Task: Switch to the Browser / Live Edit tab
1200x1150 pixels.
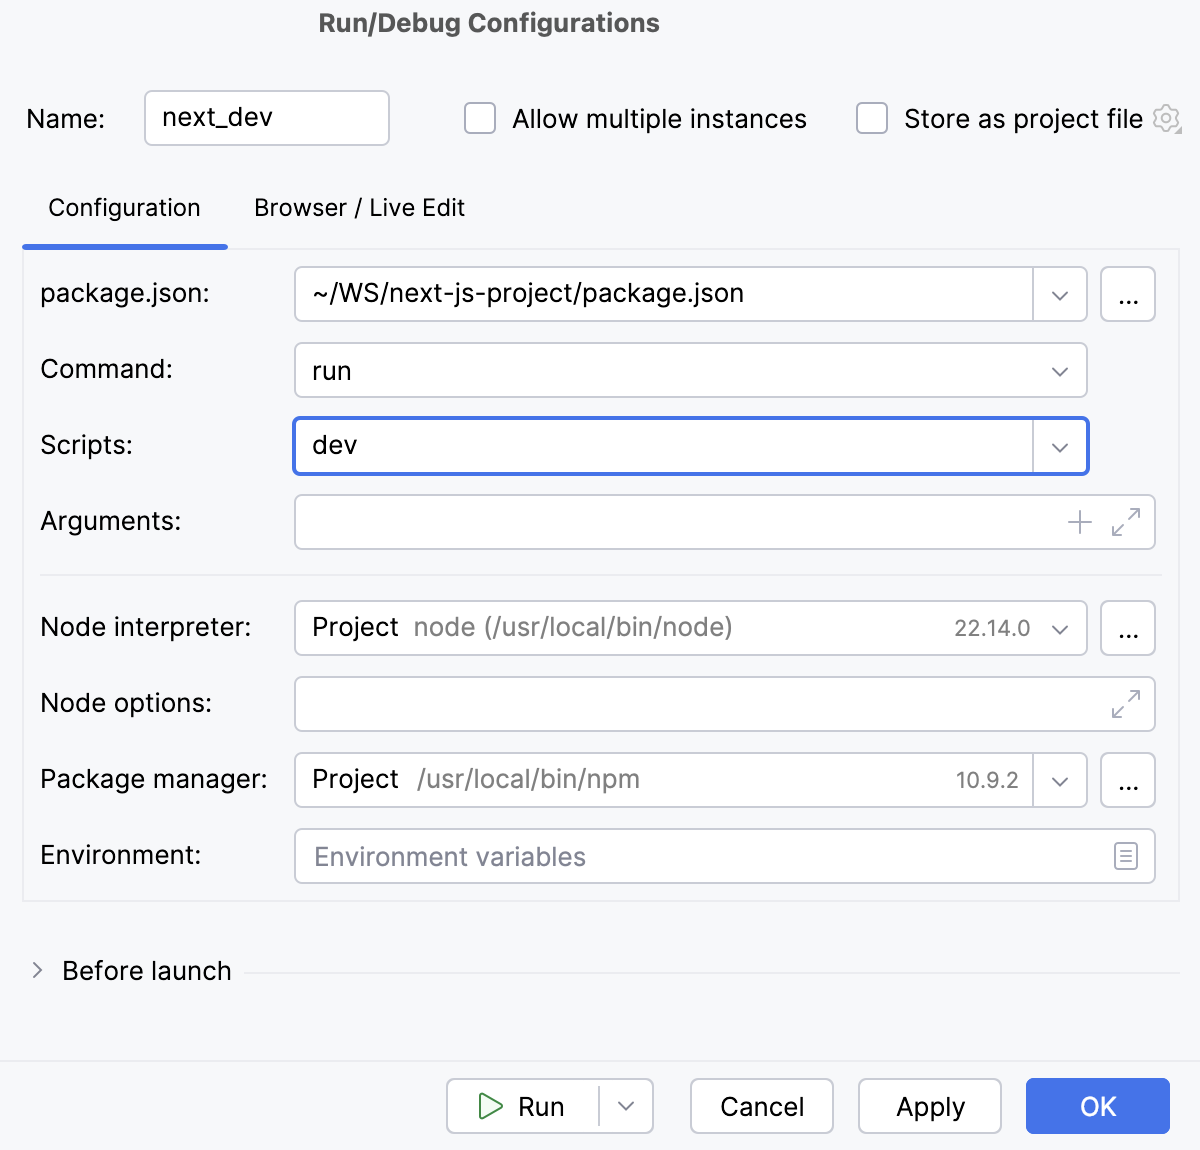Action: pyautogui.click(x=358, y=208)
